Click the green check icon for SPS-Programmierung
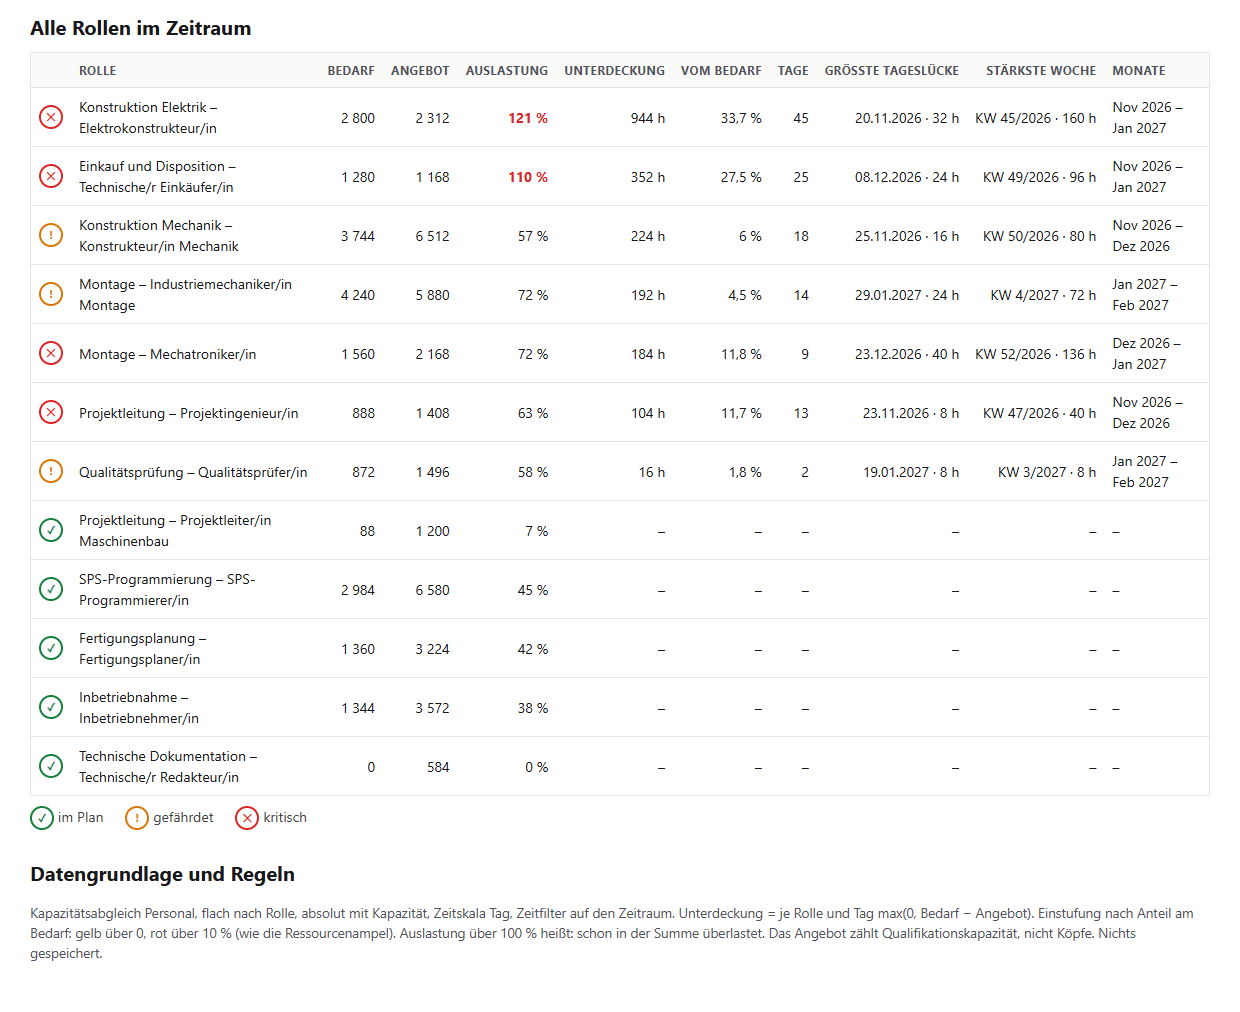1240x1012 pixels. coord(51,590)
